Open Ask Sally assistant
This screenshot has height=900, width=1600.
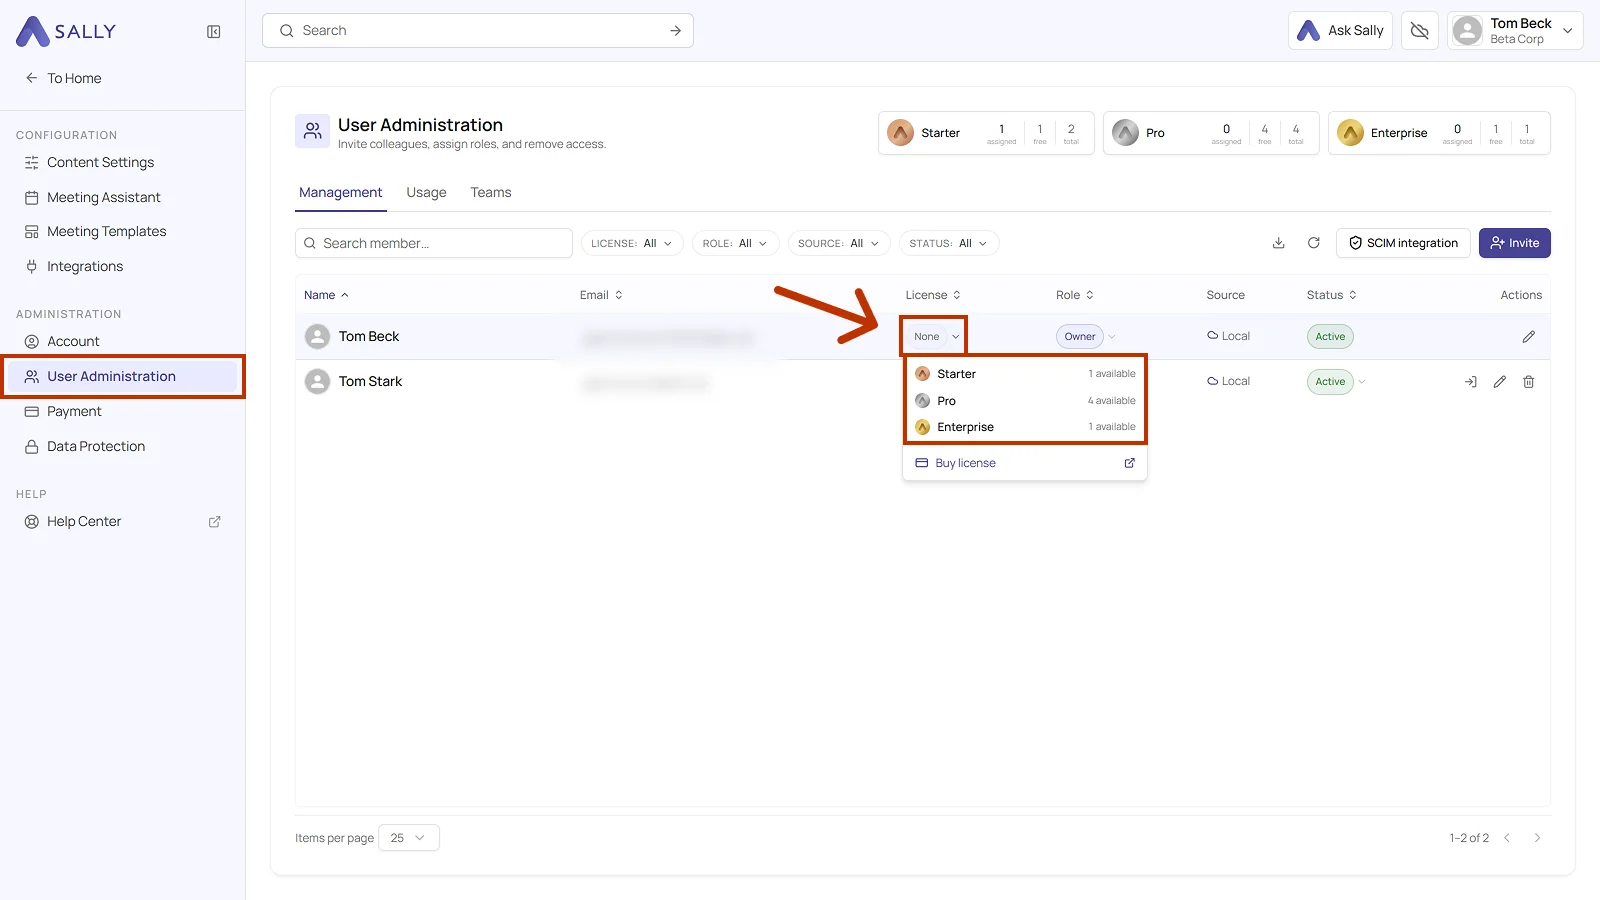[x=1340, y=31]
